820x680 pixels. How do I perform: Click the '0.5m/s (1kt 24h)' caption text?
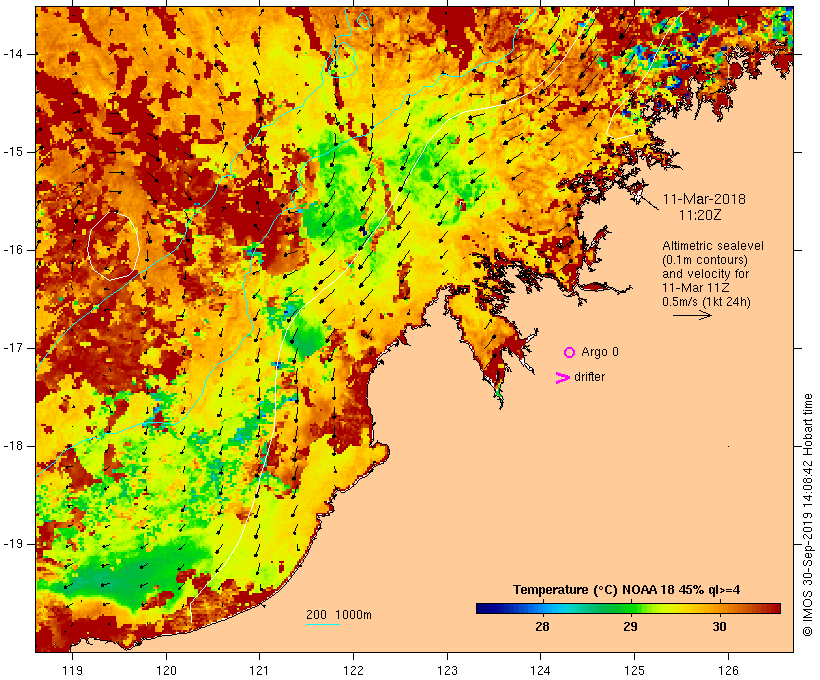(706, 302)
